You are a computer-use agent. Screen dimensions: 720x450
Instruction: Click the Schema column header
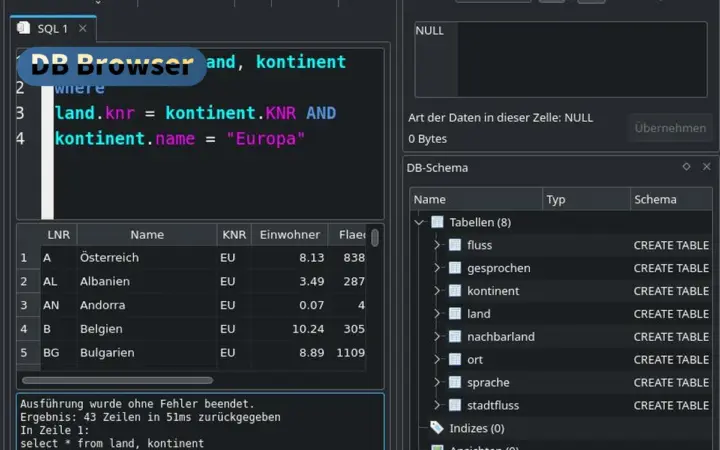tap(671, 199)
